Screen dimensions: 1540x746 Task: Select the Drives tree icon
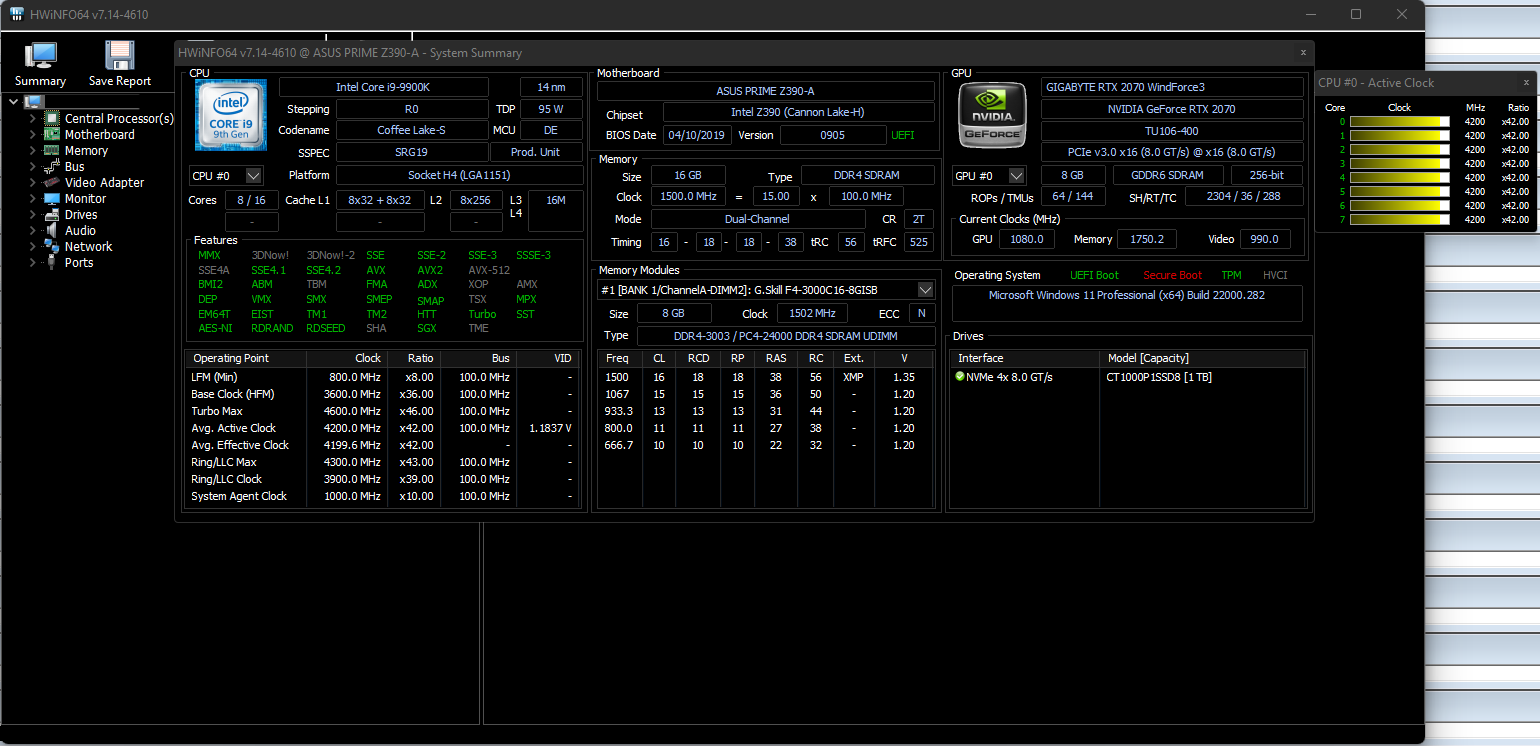coord(51,214)
